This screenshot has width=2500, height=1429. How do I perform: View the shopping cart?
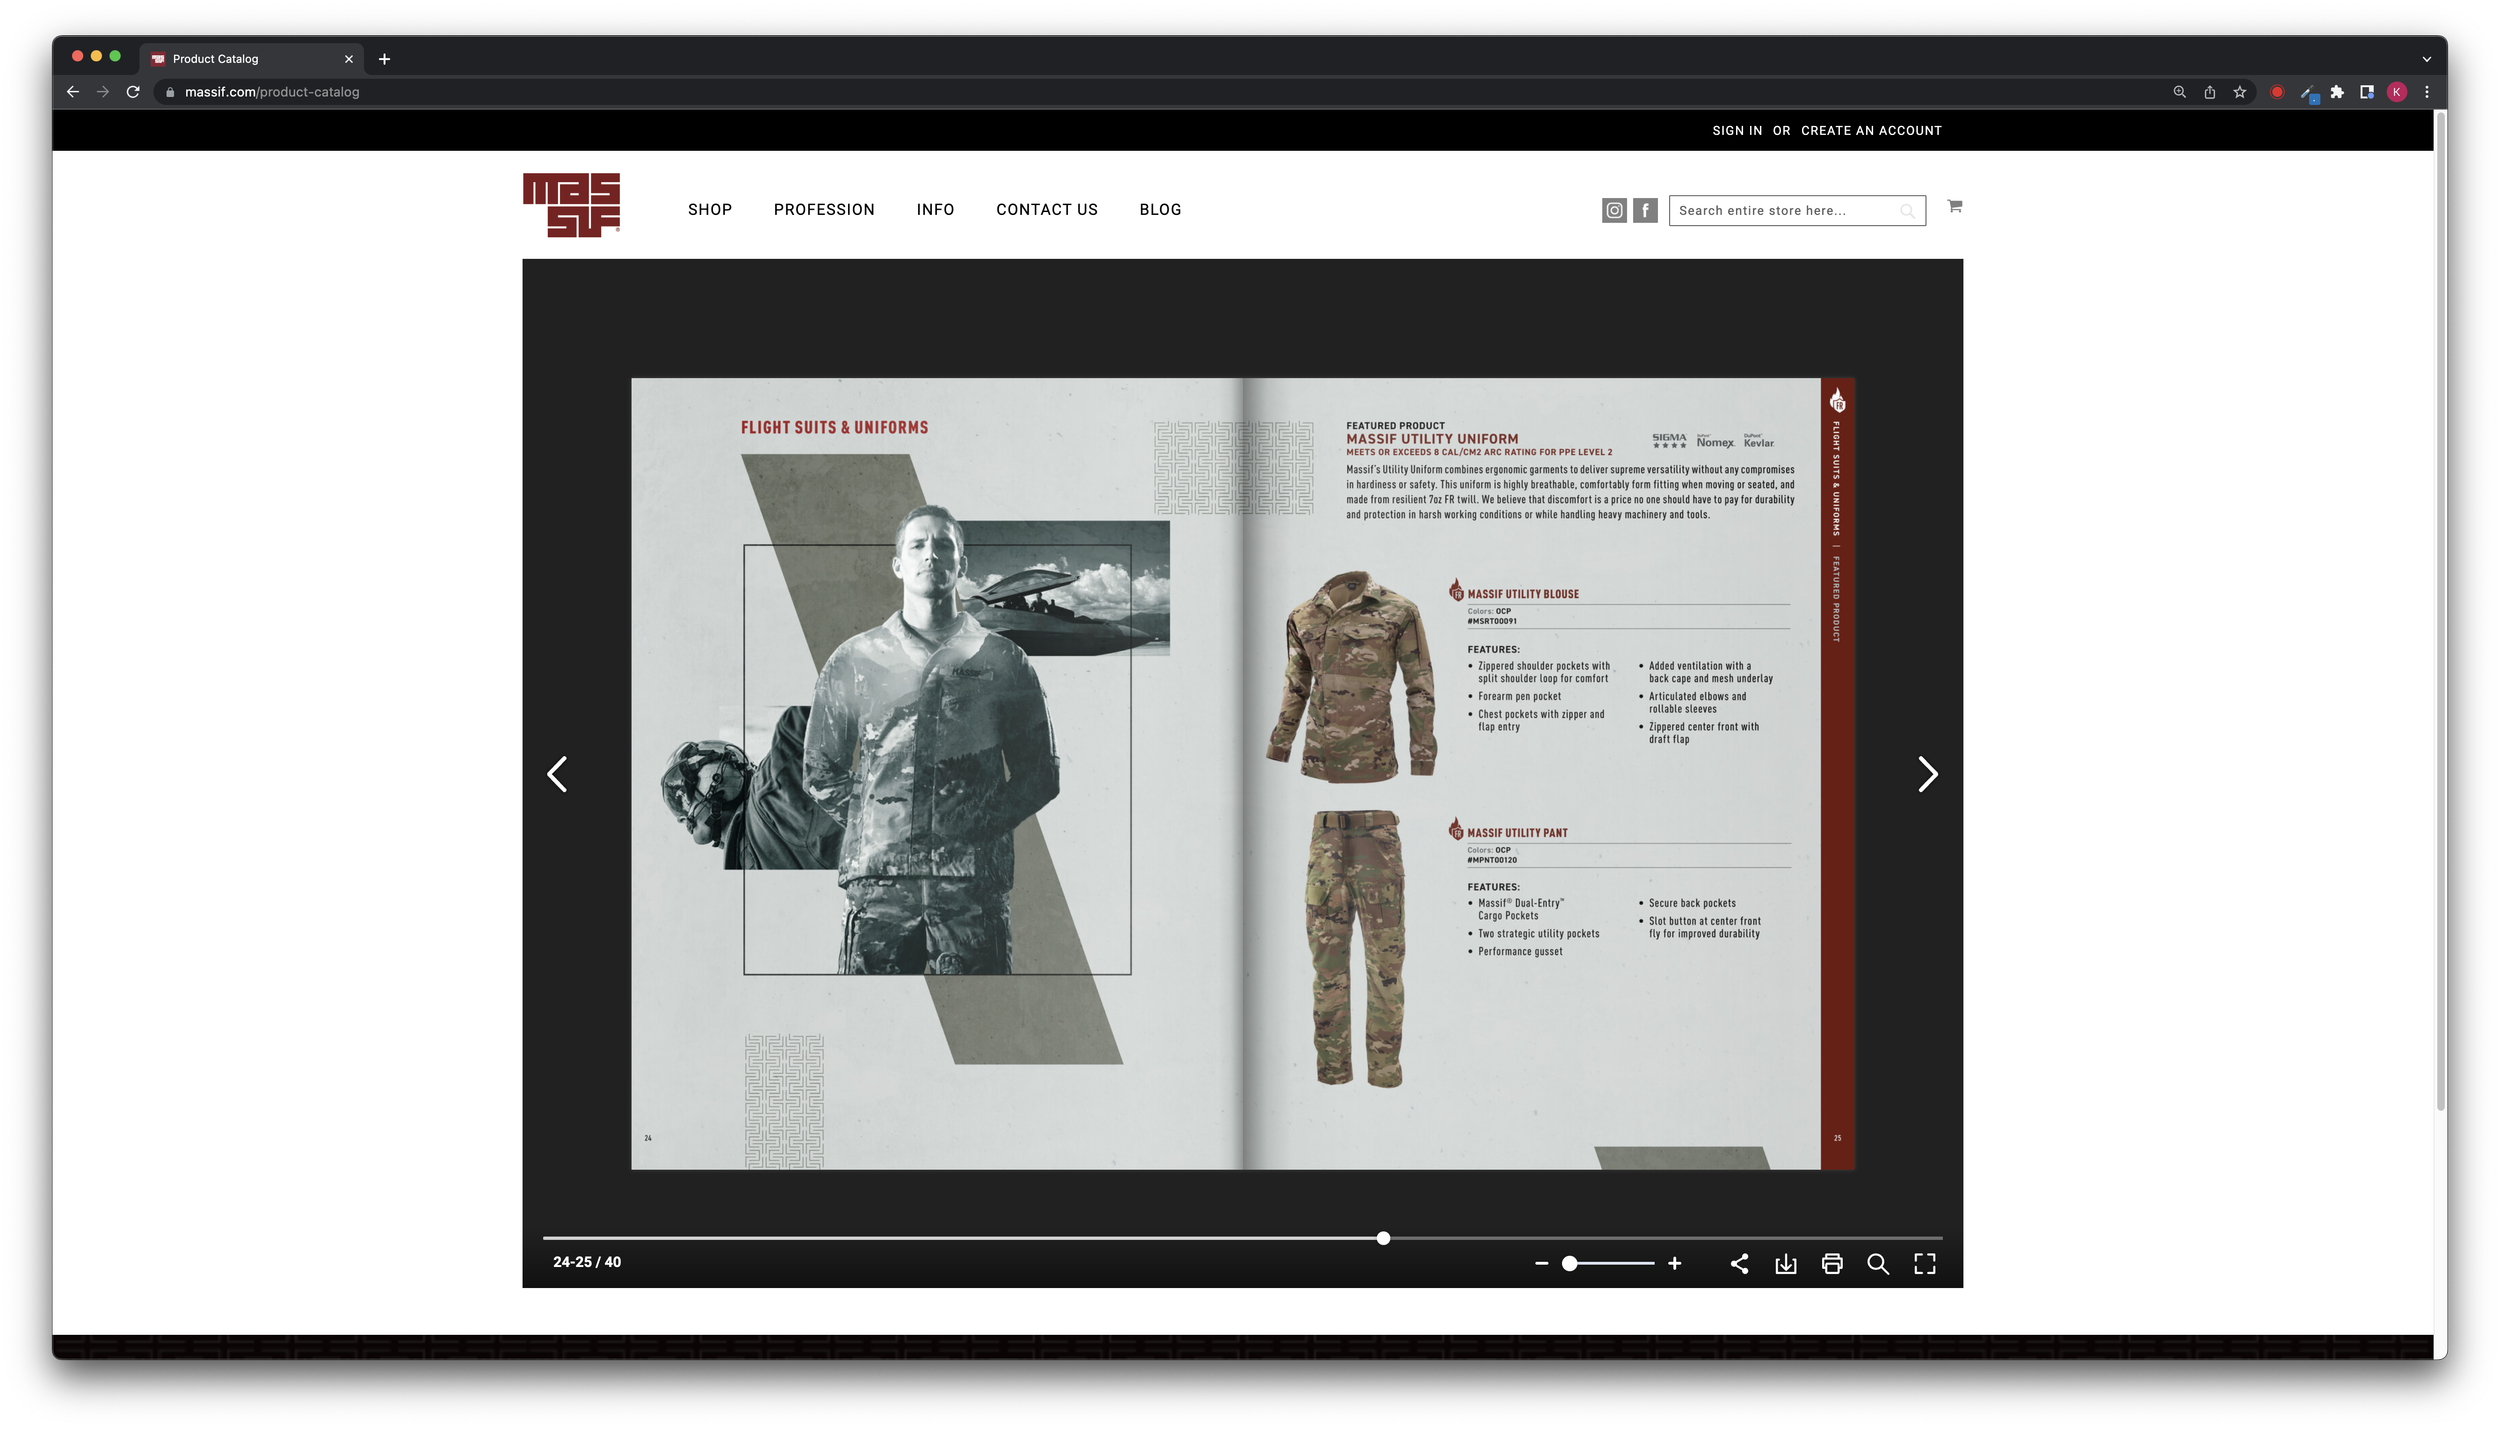(x=1955, y=206)
